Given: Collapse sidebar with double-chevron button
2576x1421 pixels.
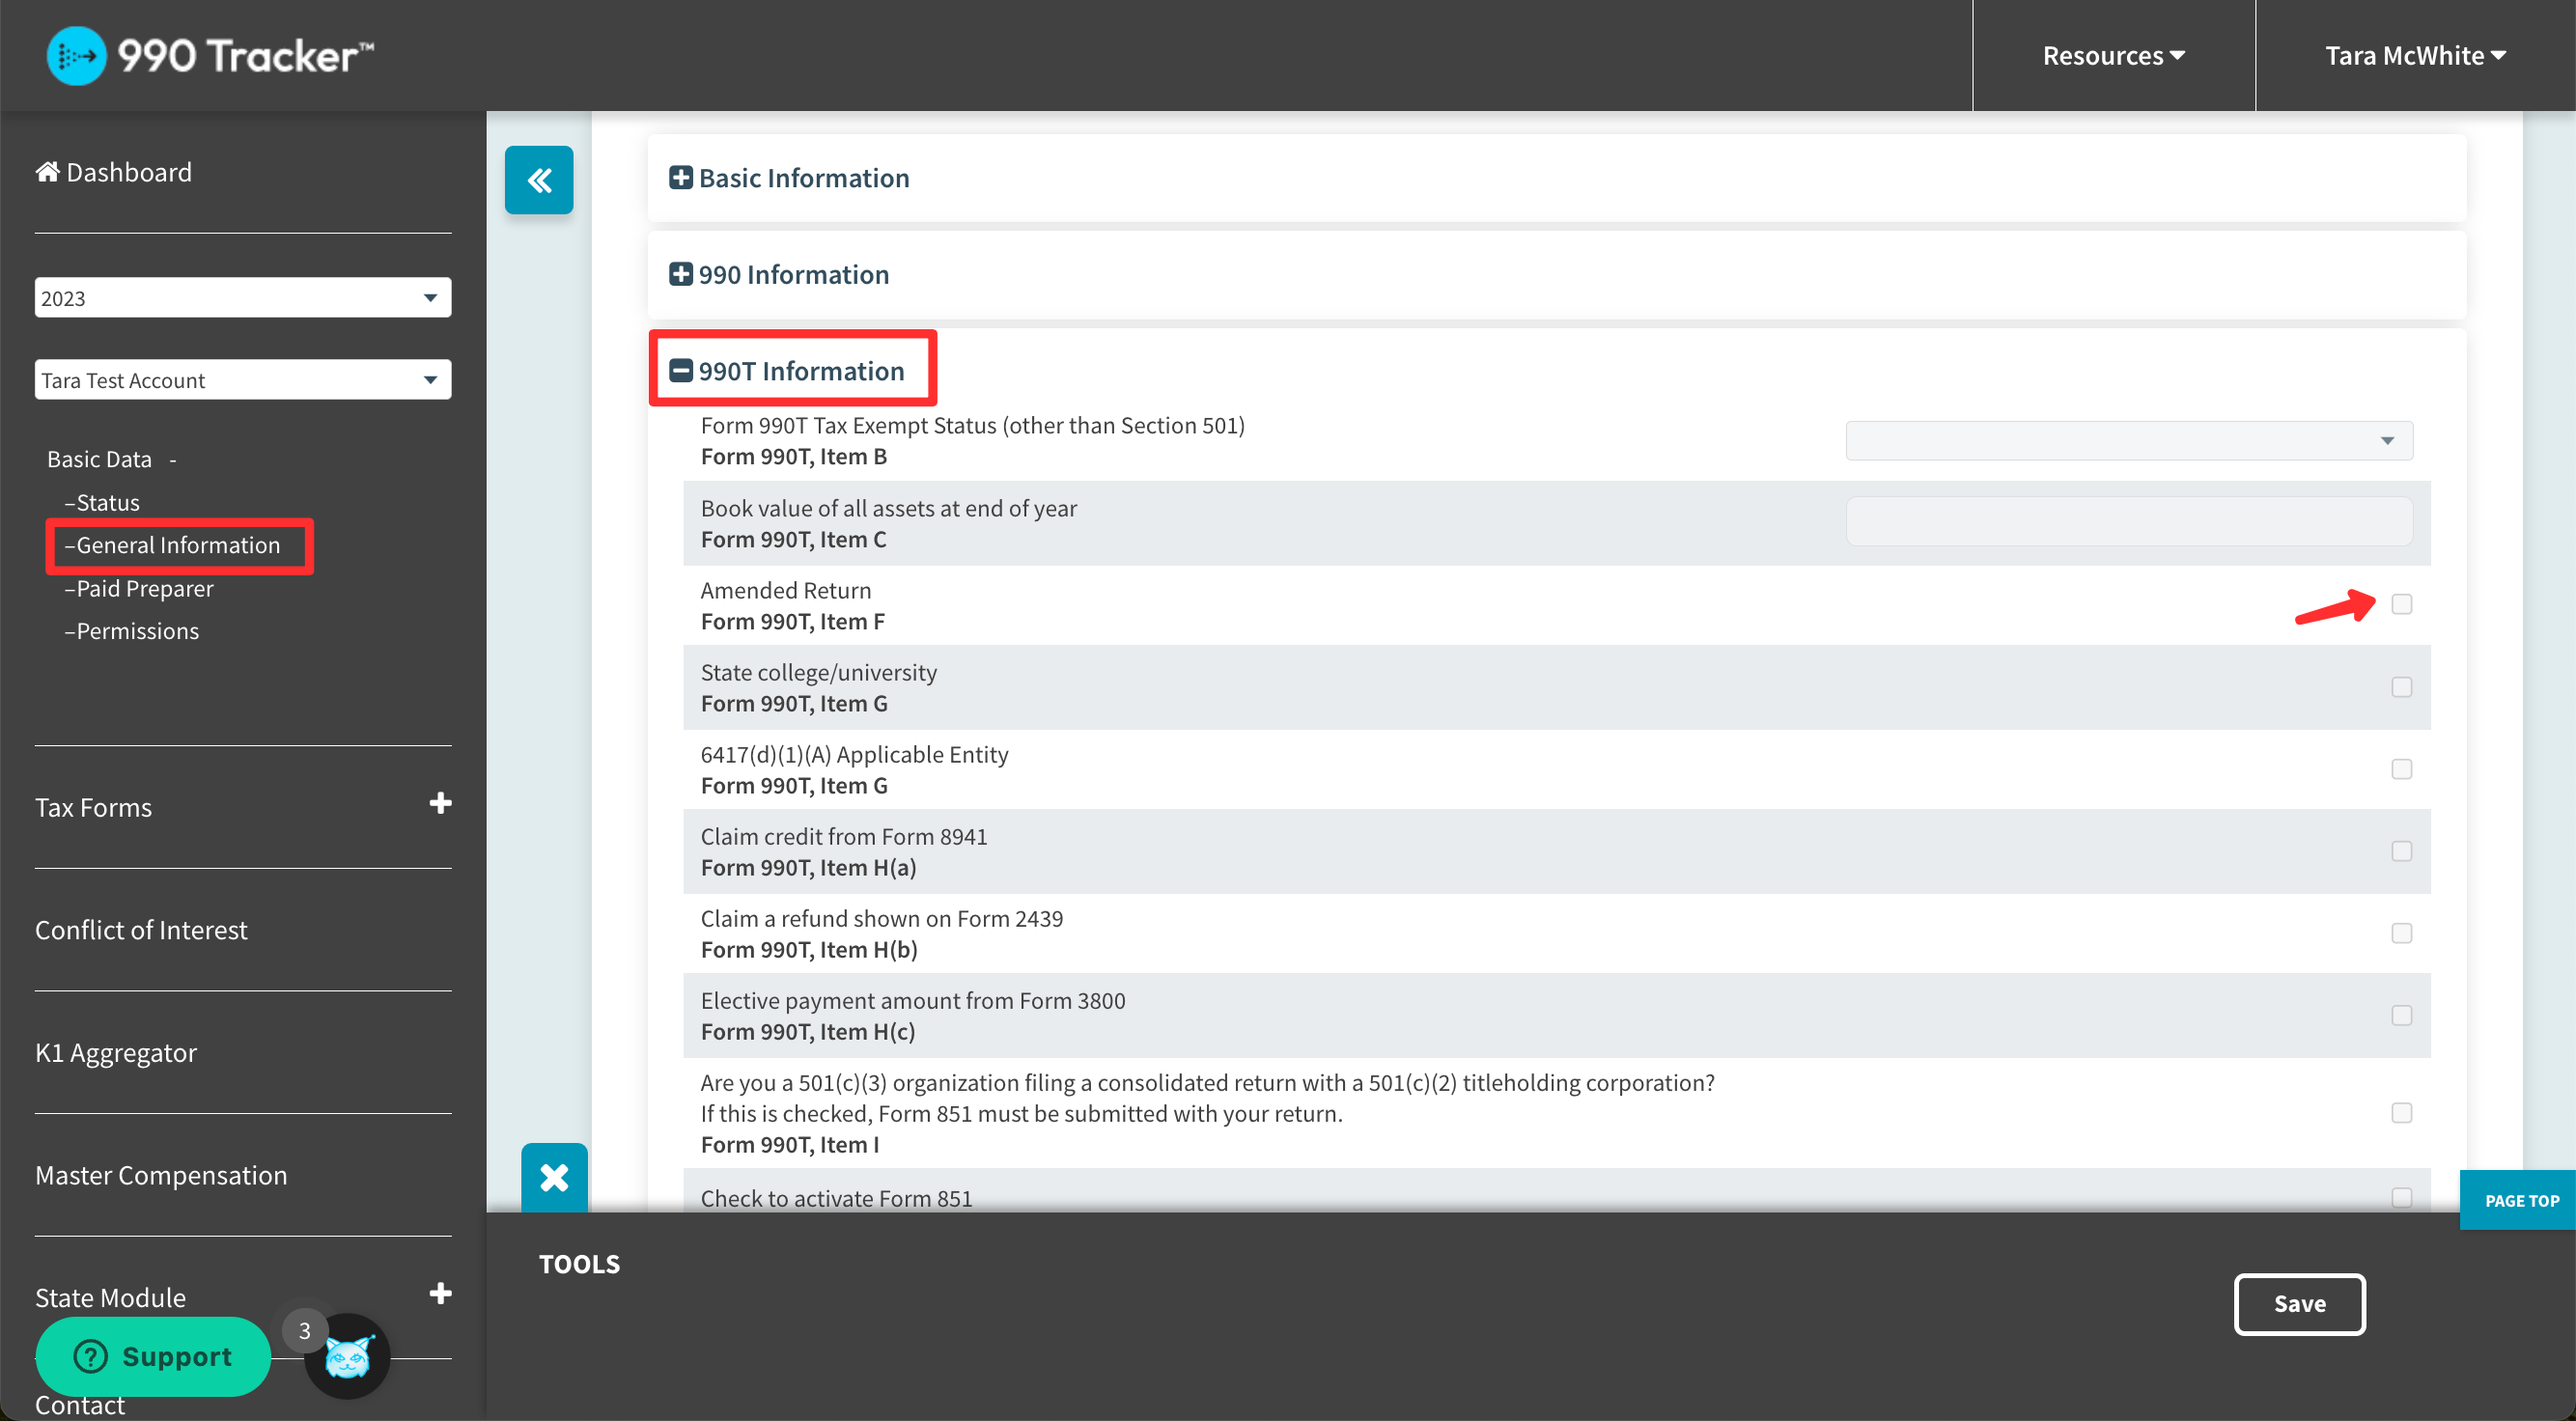Looking at the screenshot, I should point(539,180).
